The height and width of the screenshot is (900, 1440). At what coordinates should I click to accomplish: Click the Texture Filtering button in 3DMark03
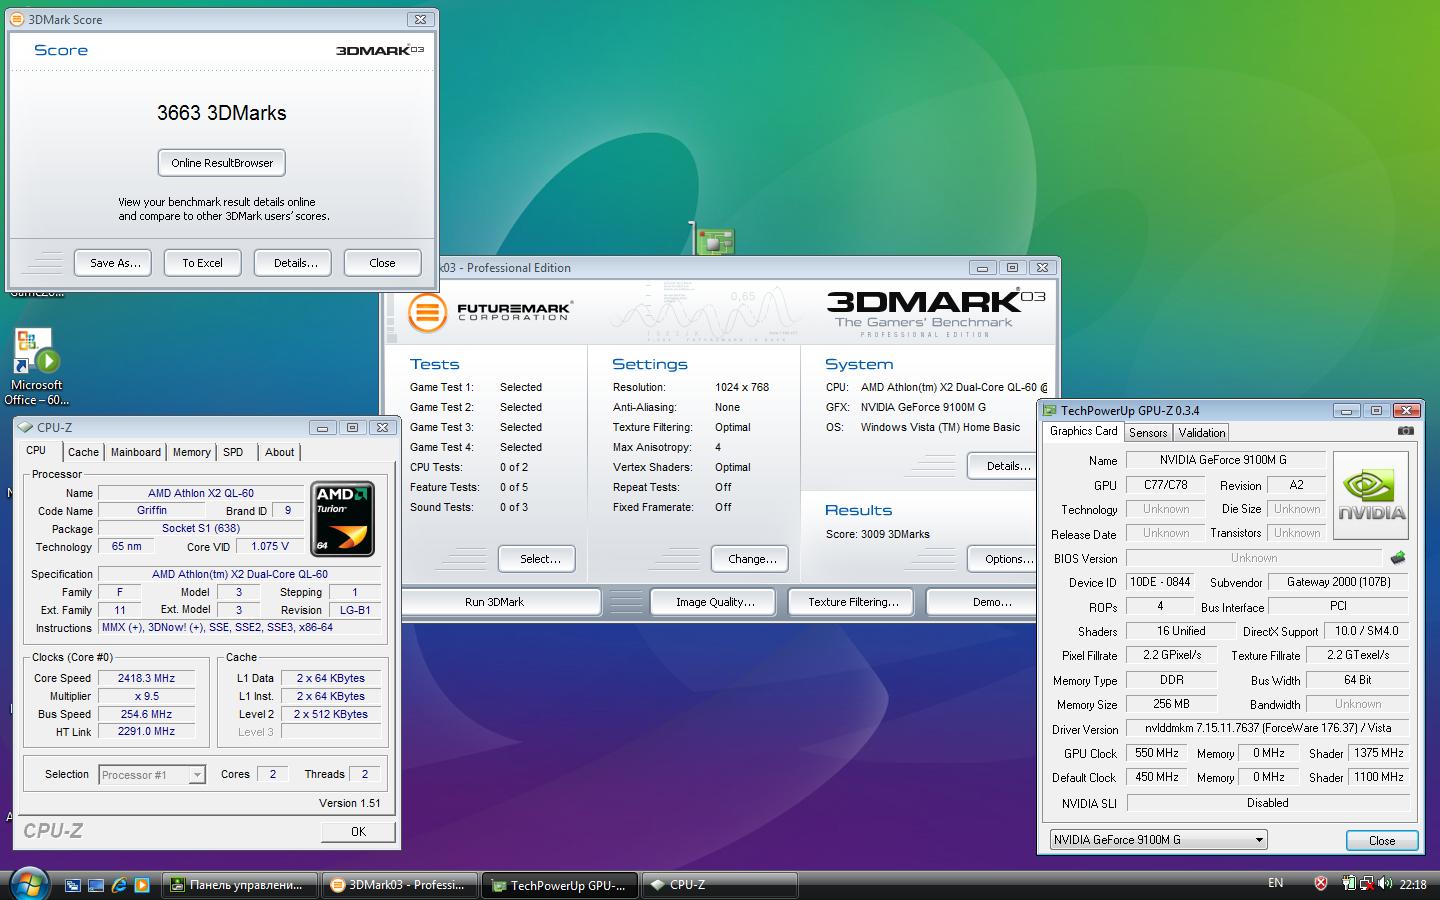853,602
